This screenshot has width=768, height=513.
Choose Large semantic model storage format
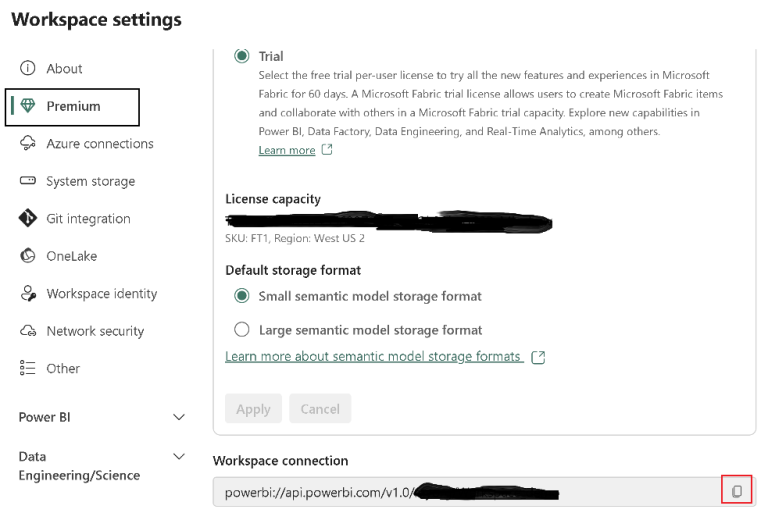pos(242,330)
